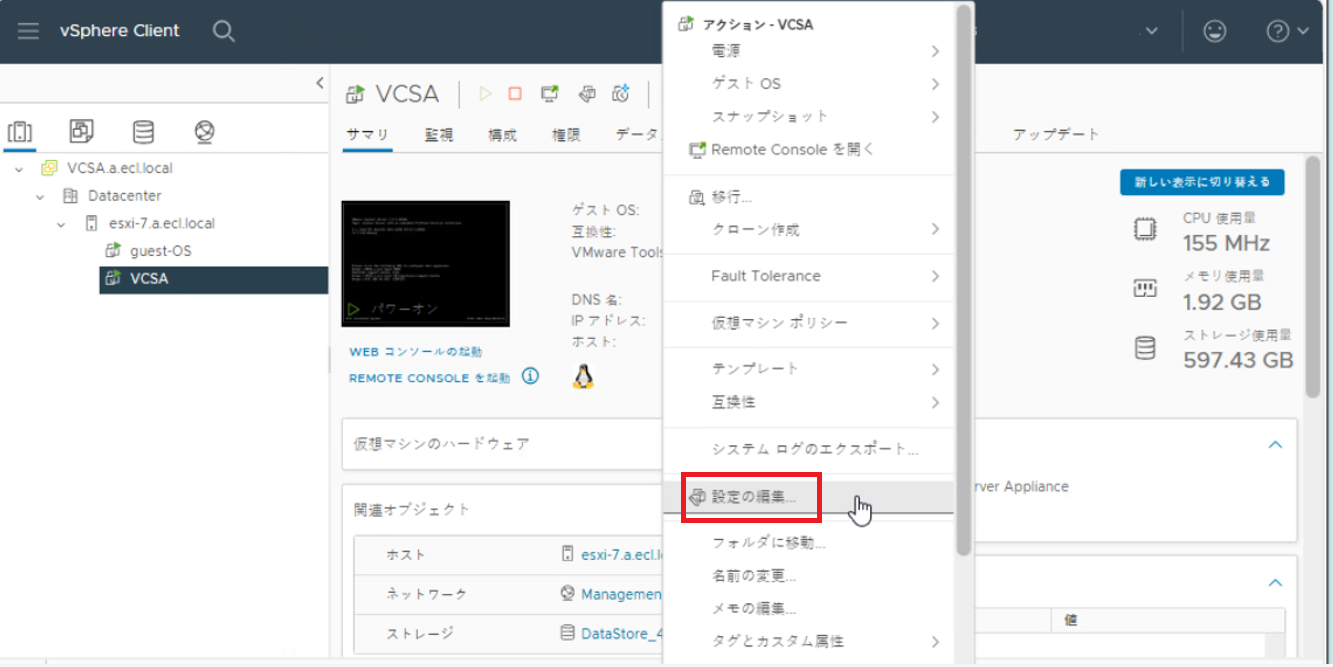The width and height of the screenshot is (1333, 667).
Task: Click WEB コンソールの起動 link
Action: (416, 352)
